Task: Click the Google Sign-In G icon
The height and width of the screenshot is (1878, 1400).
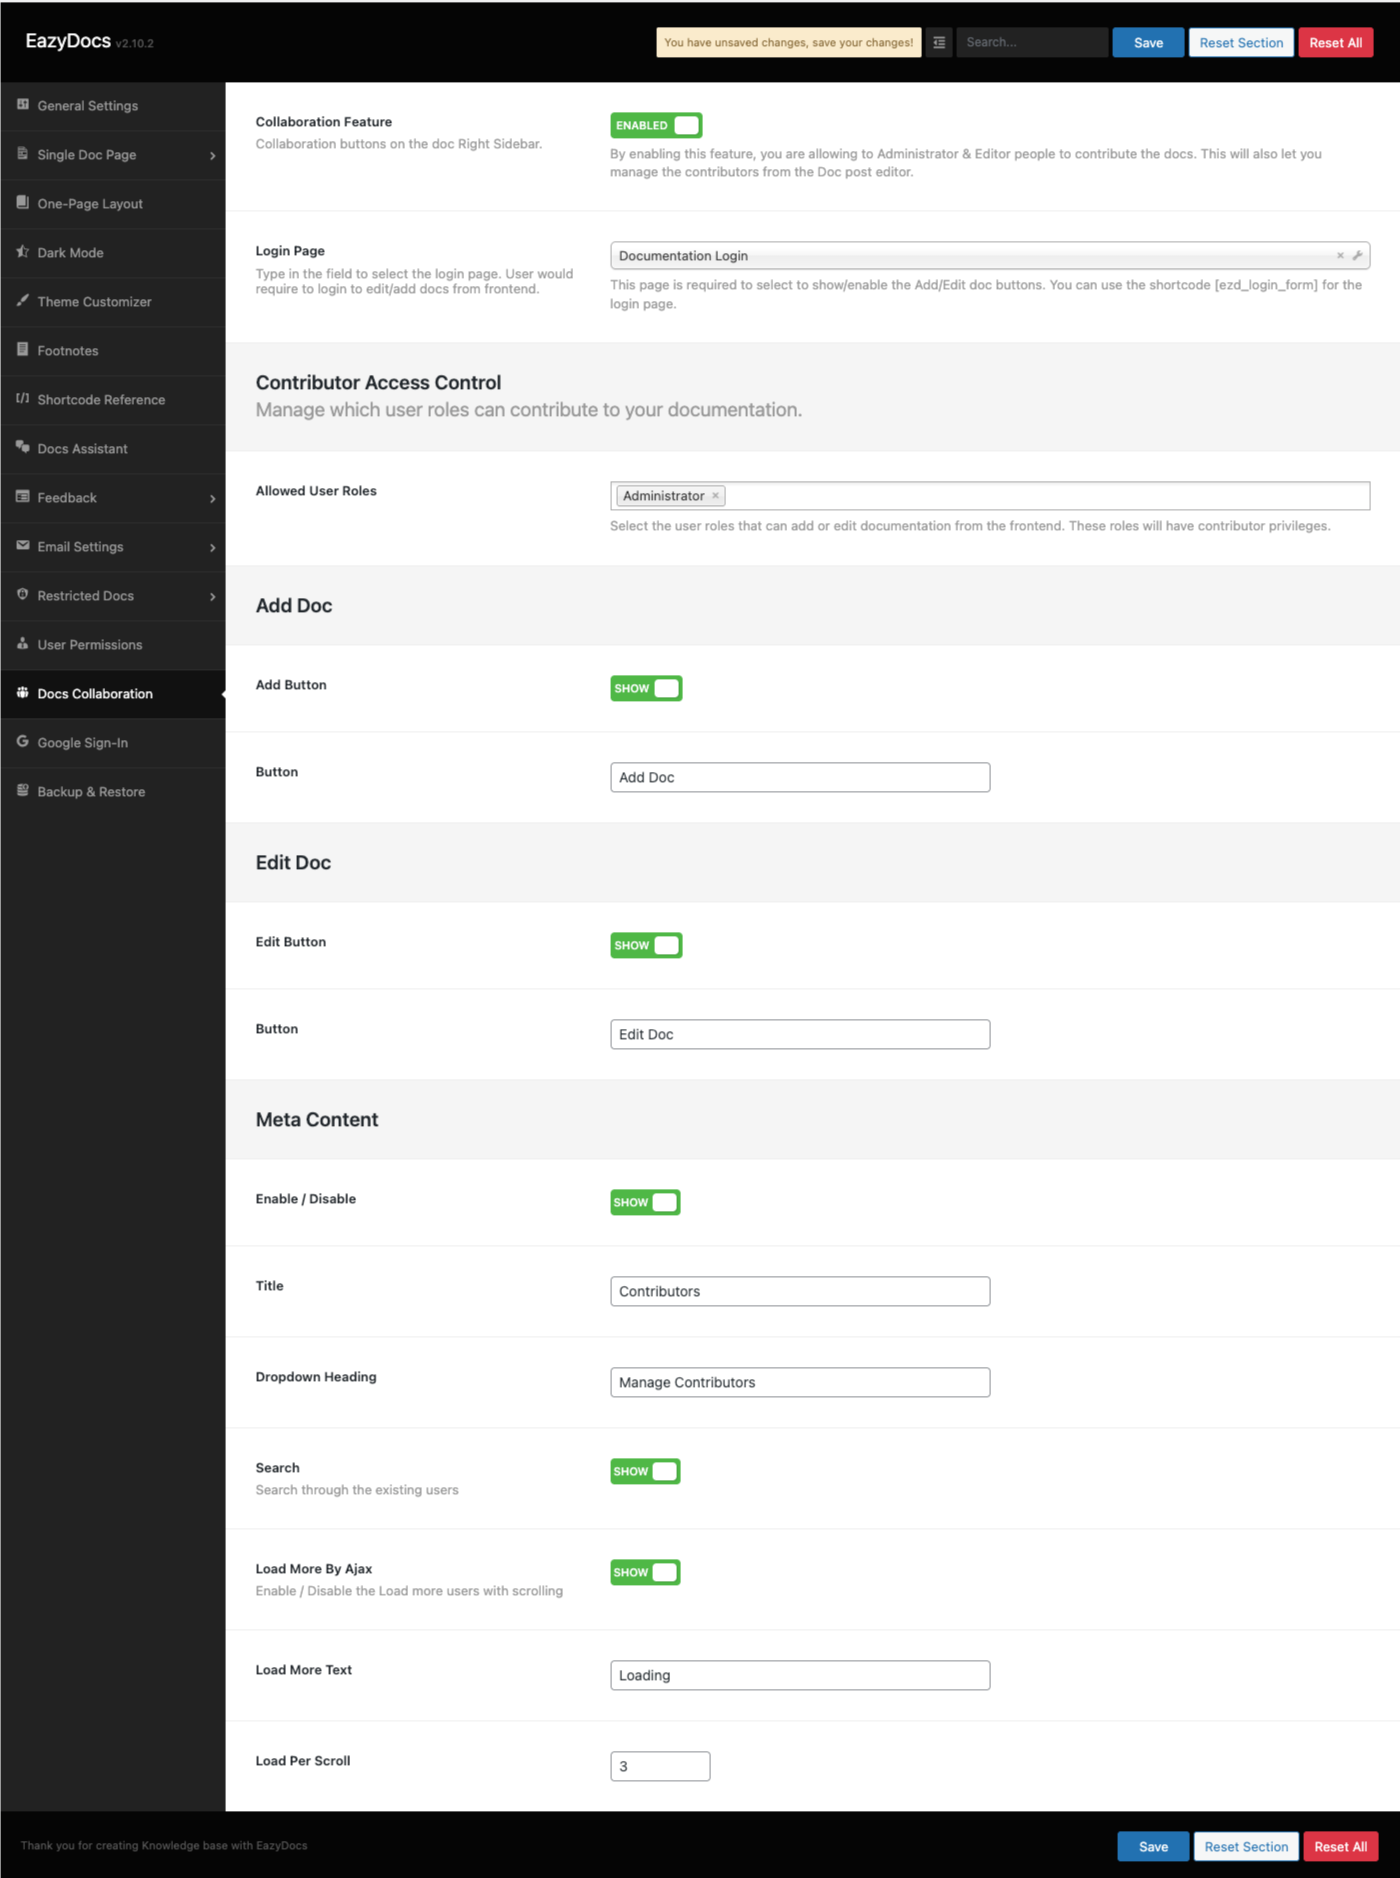Action: pos(22,742)
